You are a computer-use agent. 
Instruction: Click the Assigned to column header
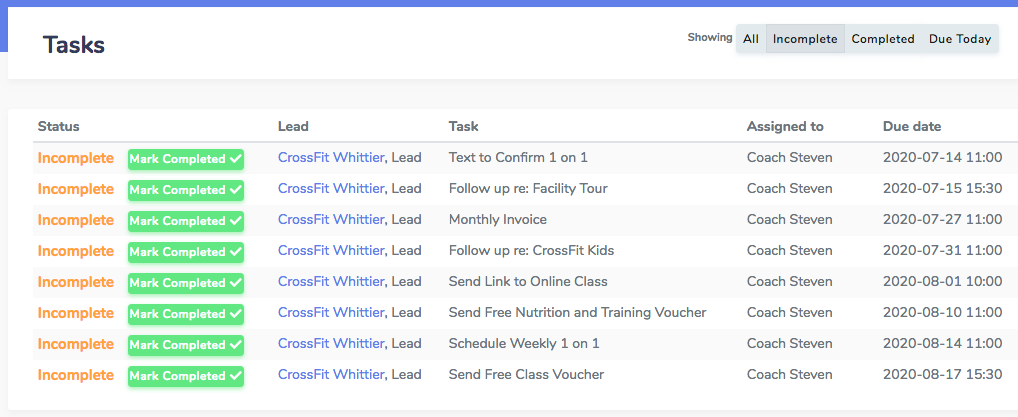[785, 127]
